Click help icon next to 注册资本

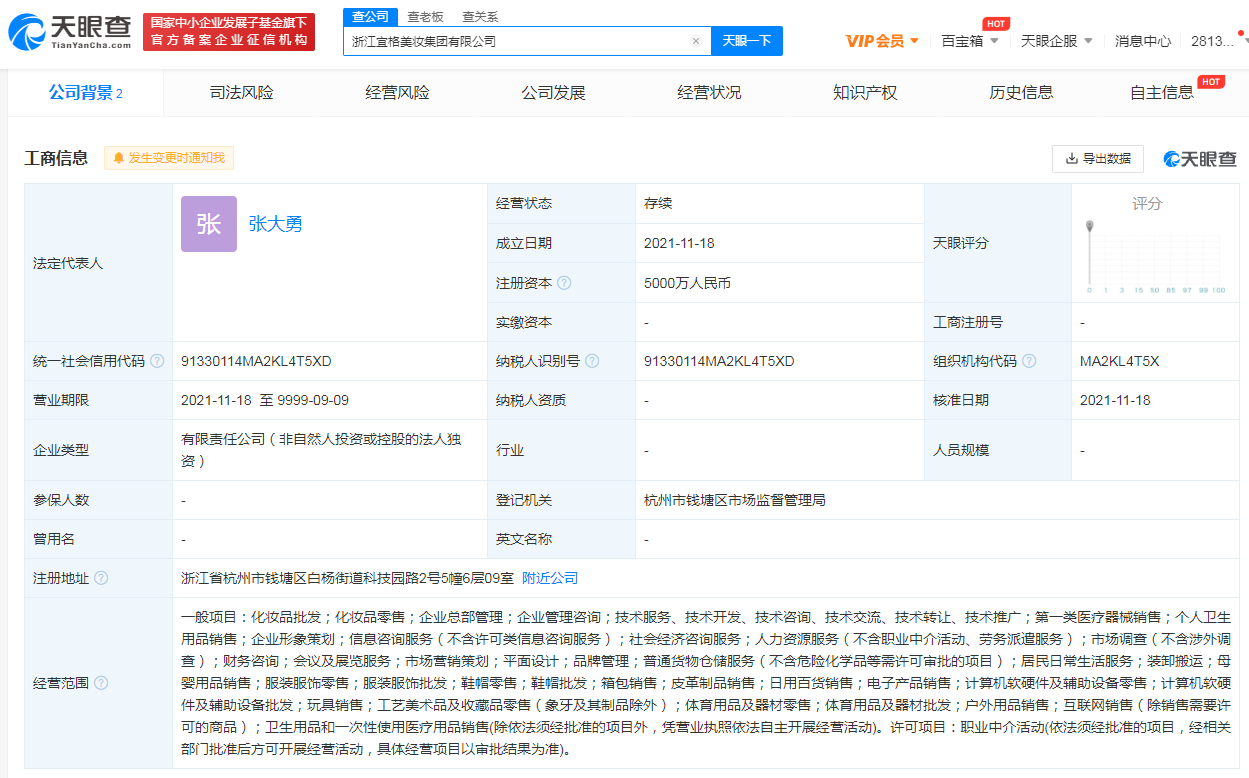[x=564, y=283]
